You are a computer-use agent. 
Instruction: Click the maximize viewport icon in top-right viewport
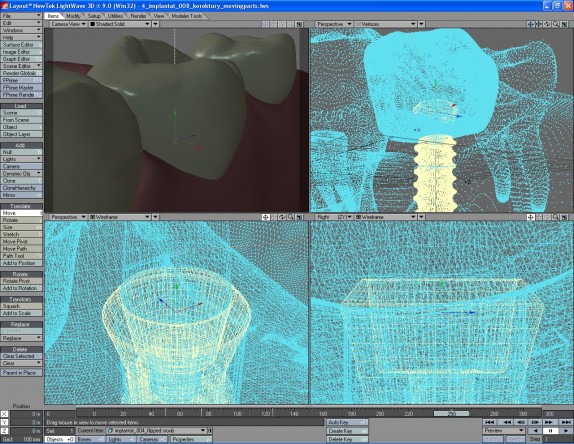coord(564,24)
